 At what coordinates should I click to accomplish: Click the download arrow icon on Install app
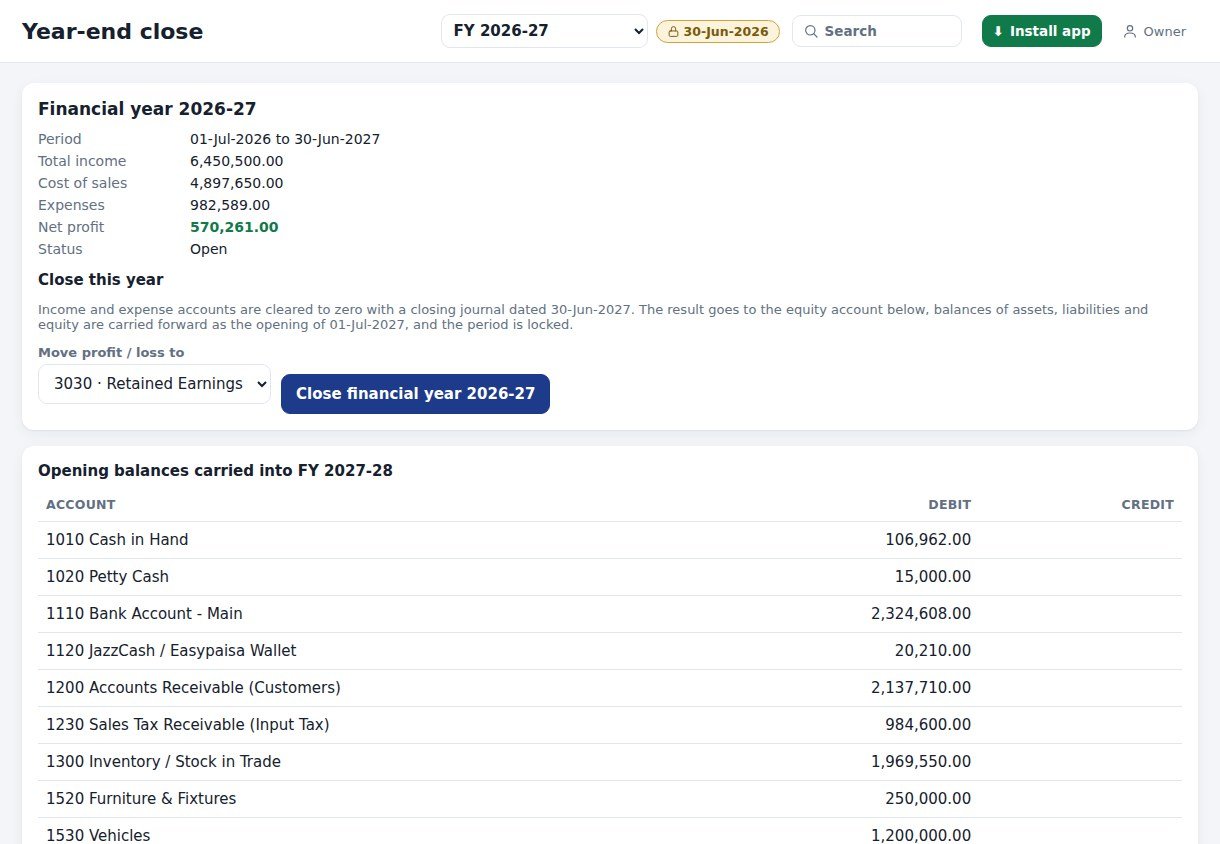click(x=998, y=31)
